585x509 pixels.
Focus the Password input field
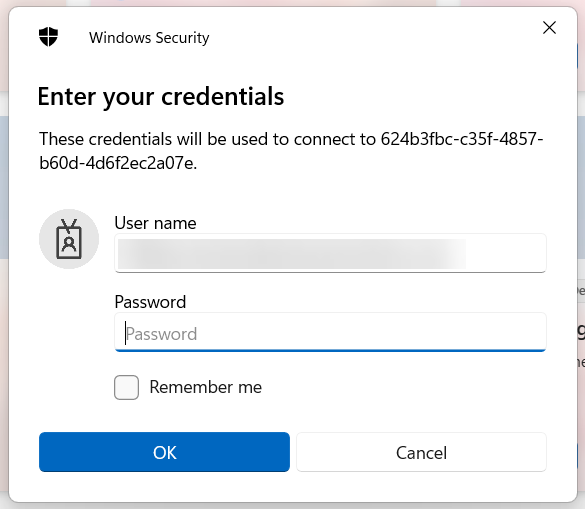point(331,332)
